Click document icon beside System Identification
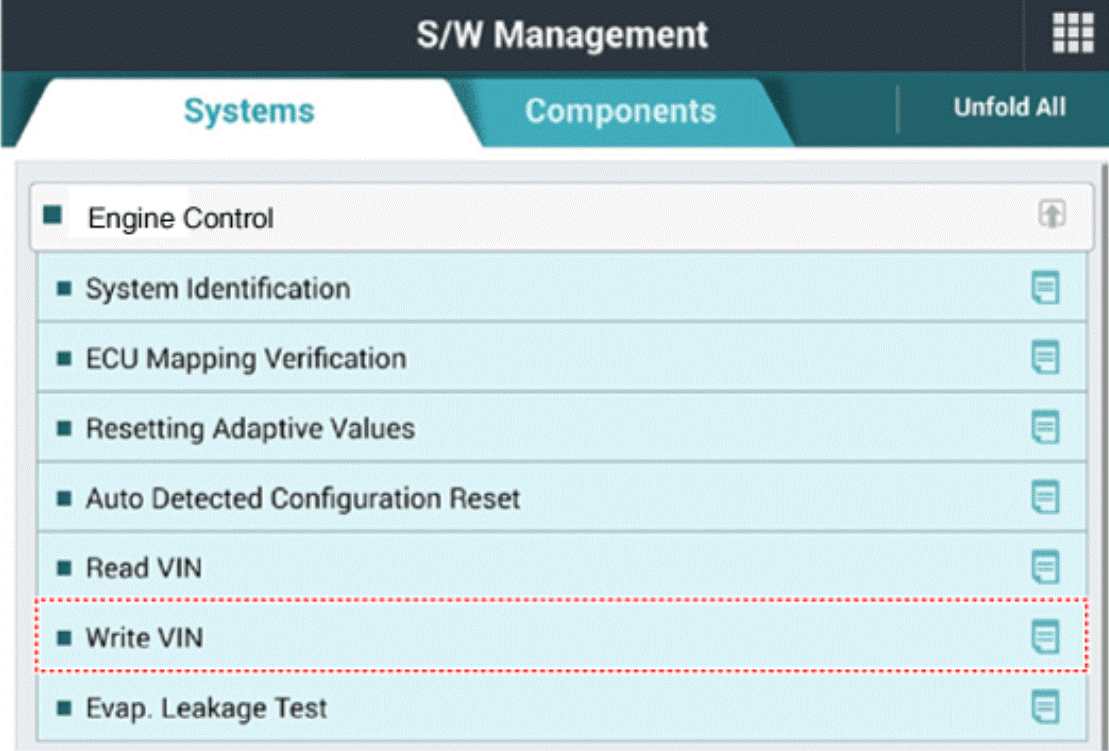This screenshot has height=751, width=1109. pyautogui.click(x=1045, y=289)
